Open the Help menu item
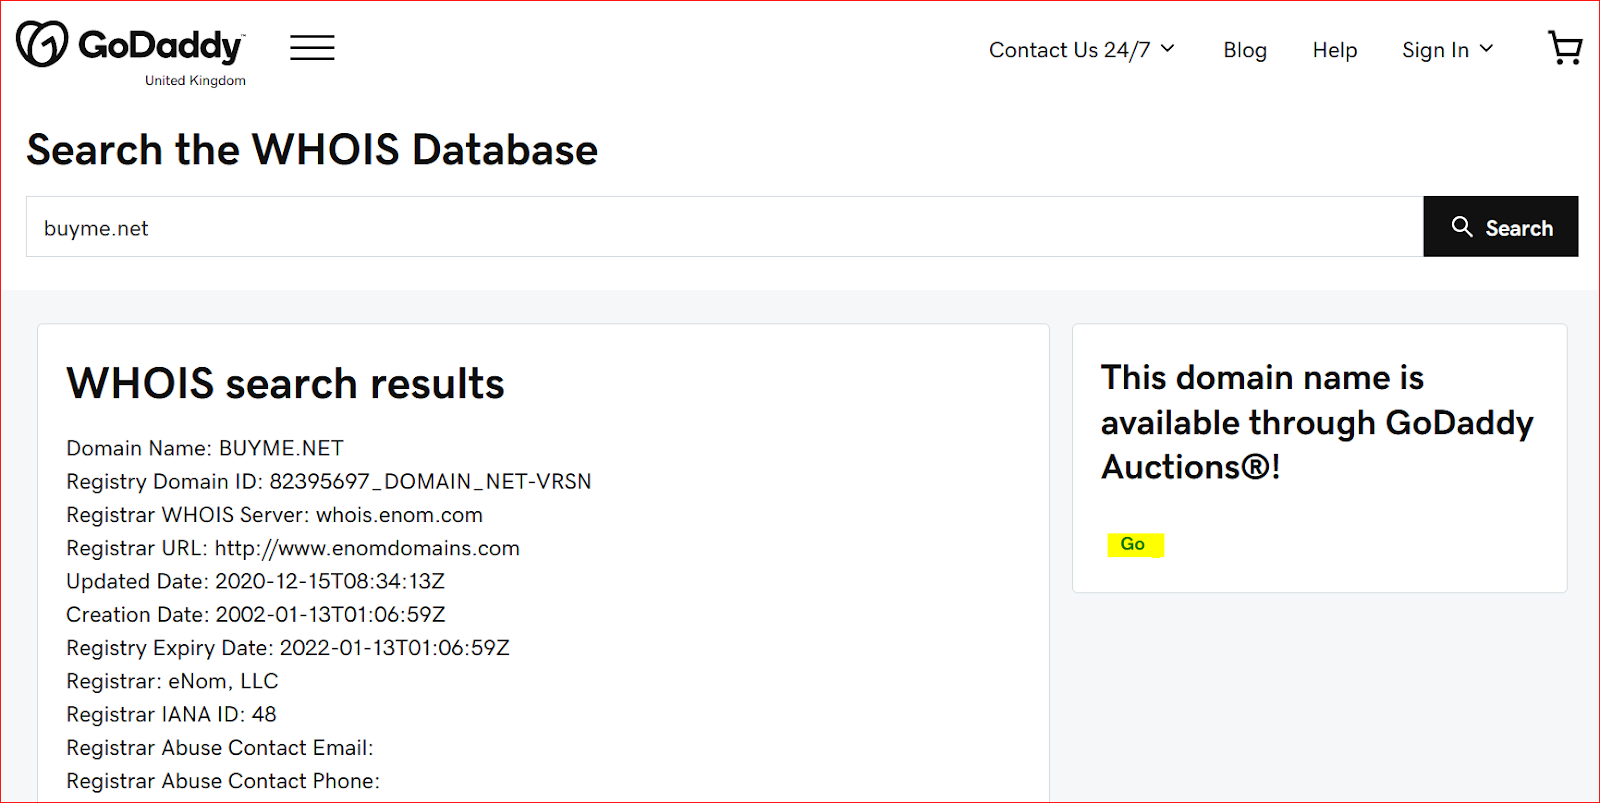This screenshot has width=1600, height=803. coord(1335,50)
